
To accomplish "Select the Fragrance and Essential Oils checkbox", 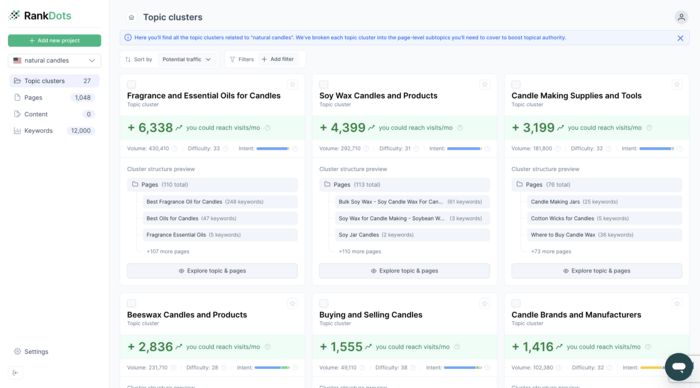I will pos(131,84).
